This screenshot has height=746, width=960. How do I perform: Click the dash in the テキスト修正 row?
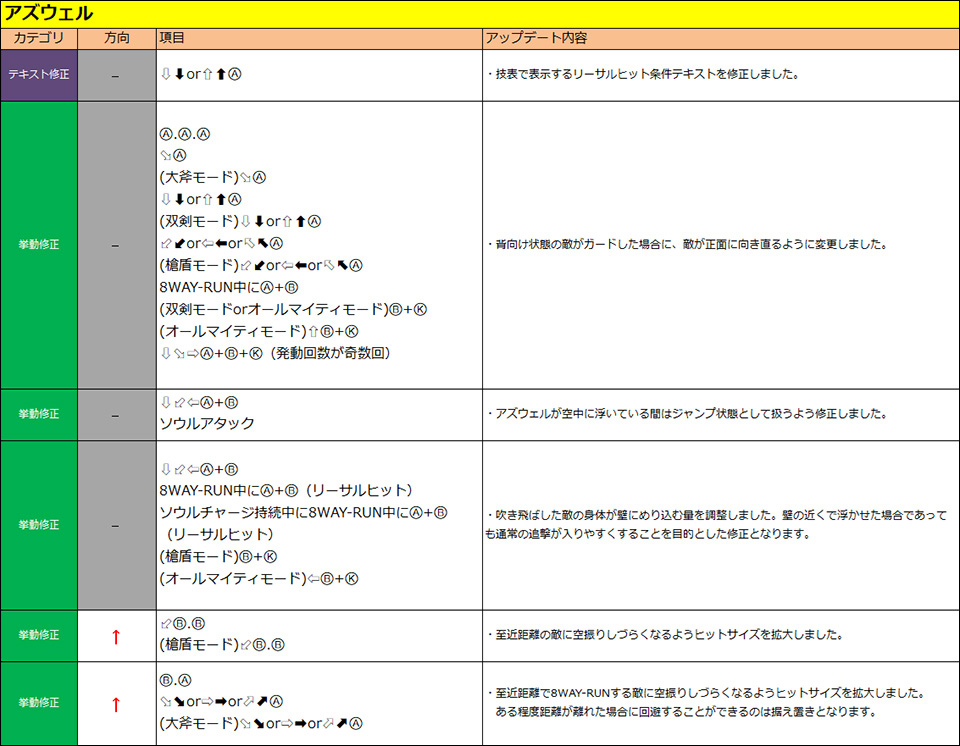116,75
